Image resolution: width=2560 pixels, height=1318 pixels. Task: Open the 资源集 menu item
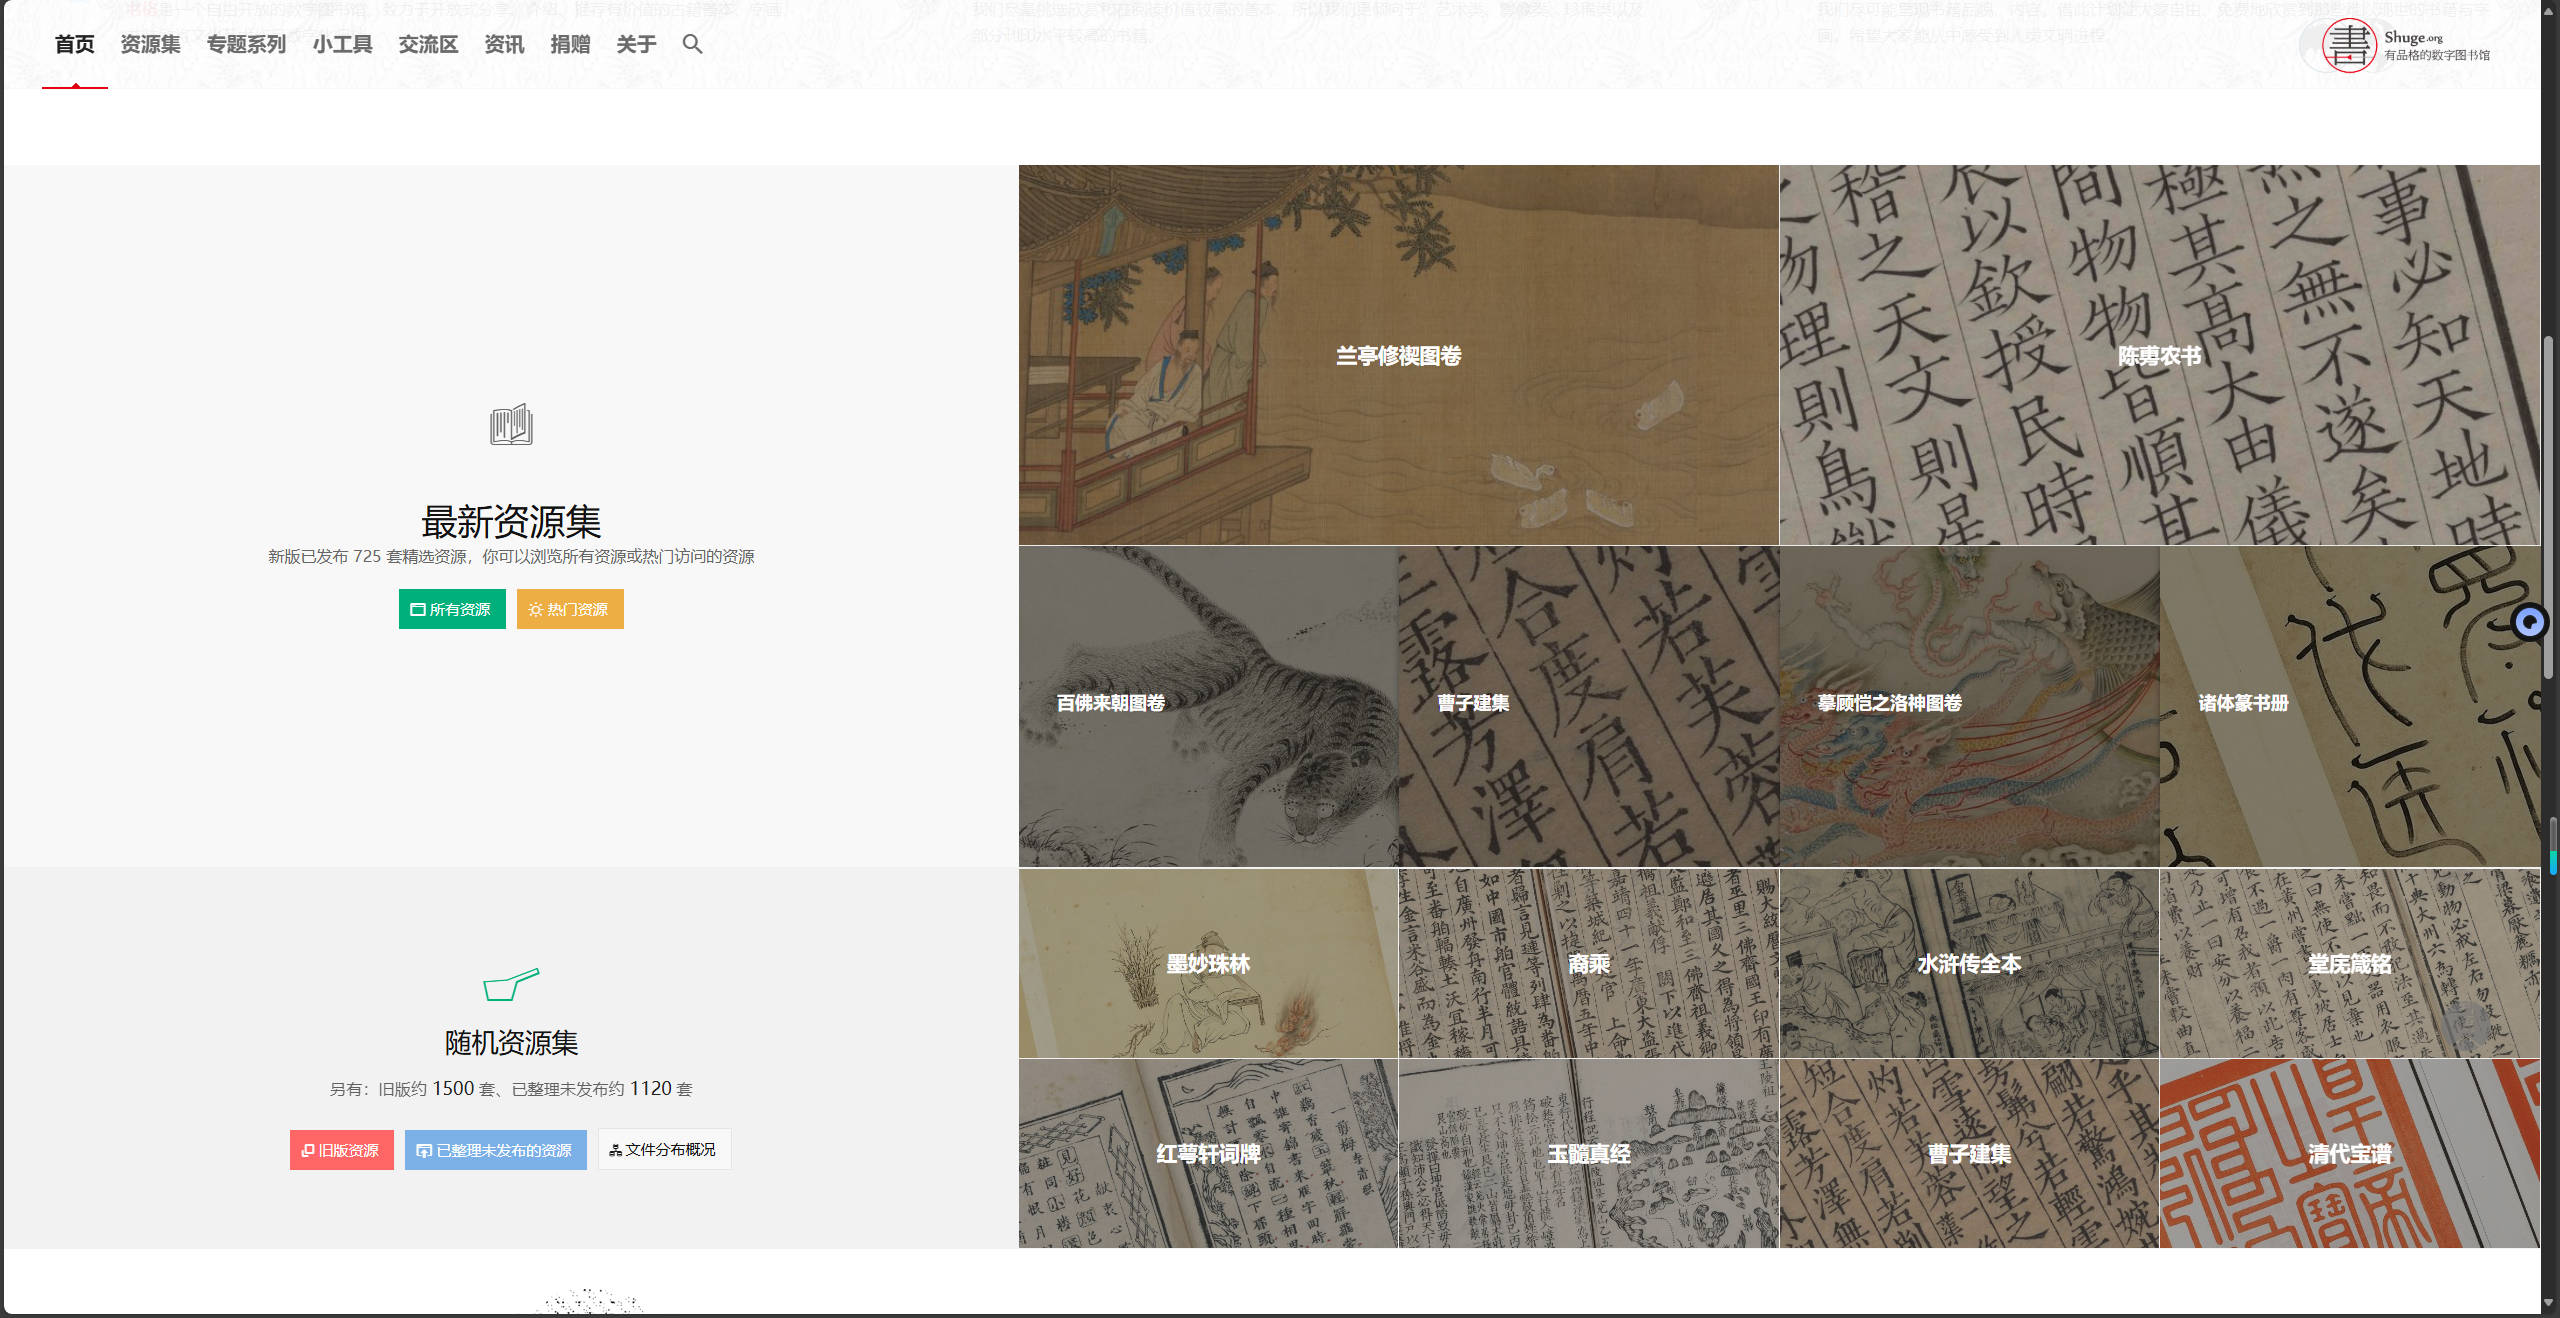[x=150, y=44]
